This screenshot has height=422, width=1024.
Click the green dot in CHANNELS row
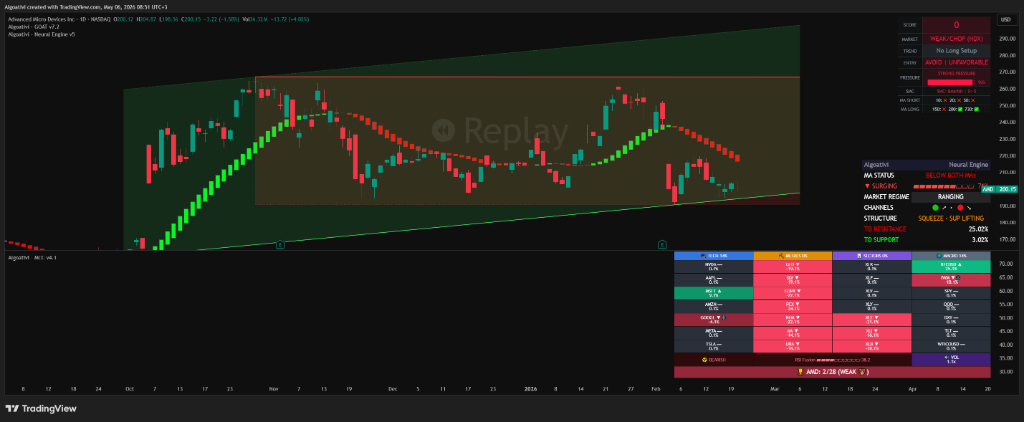point(935,207)
